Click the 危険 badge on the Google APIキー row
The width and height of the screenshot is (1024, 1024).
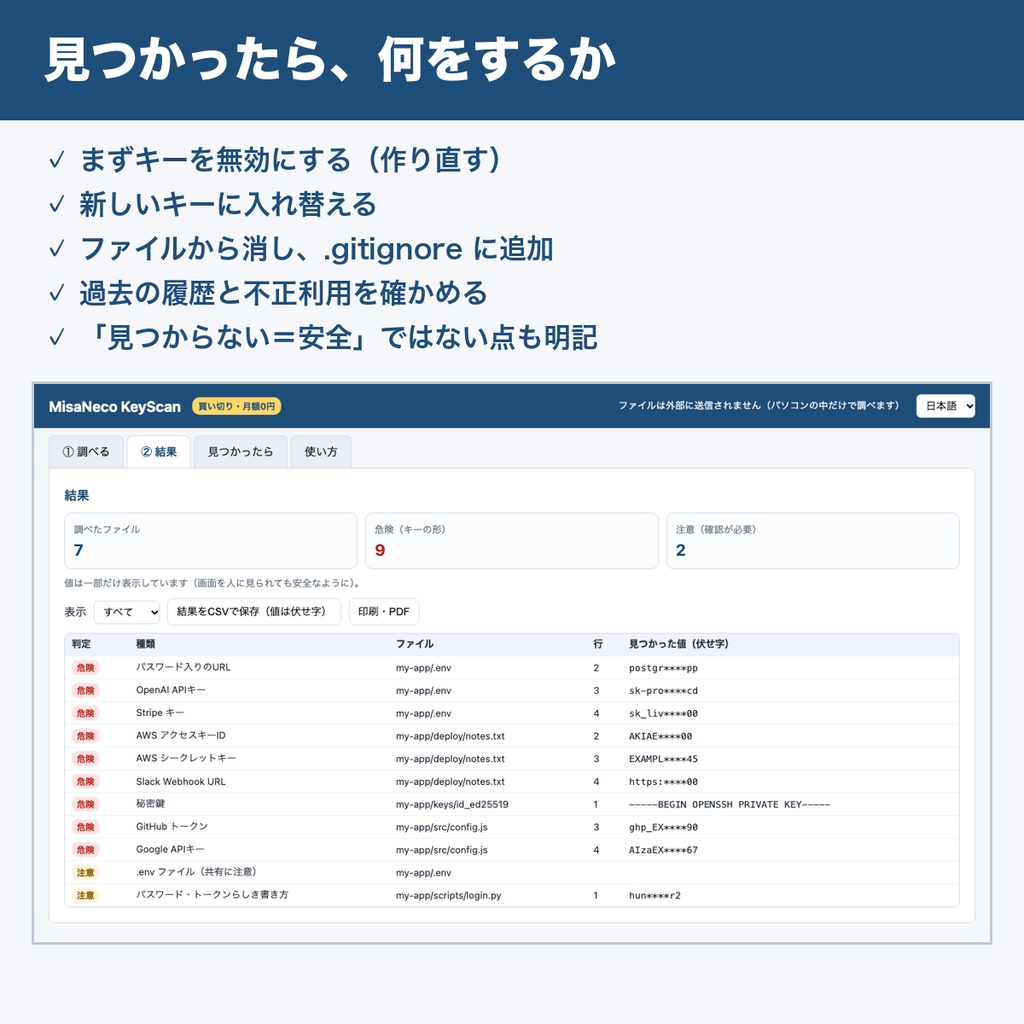86,850
